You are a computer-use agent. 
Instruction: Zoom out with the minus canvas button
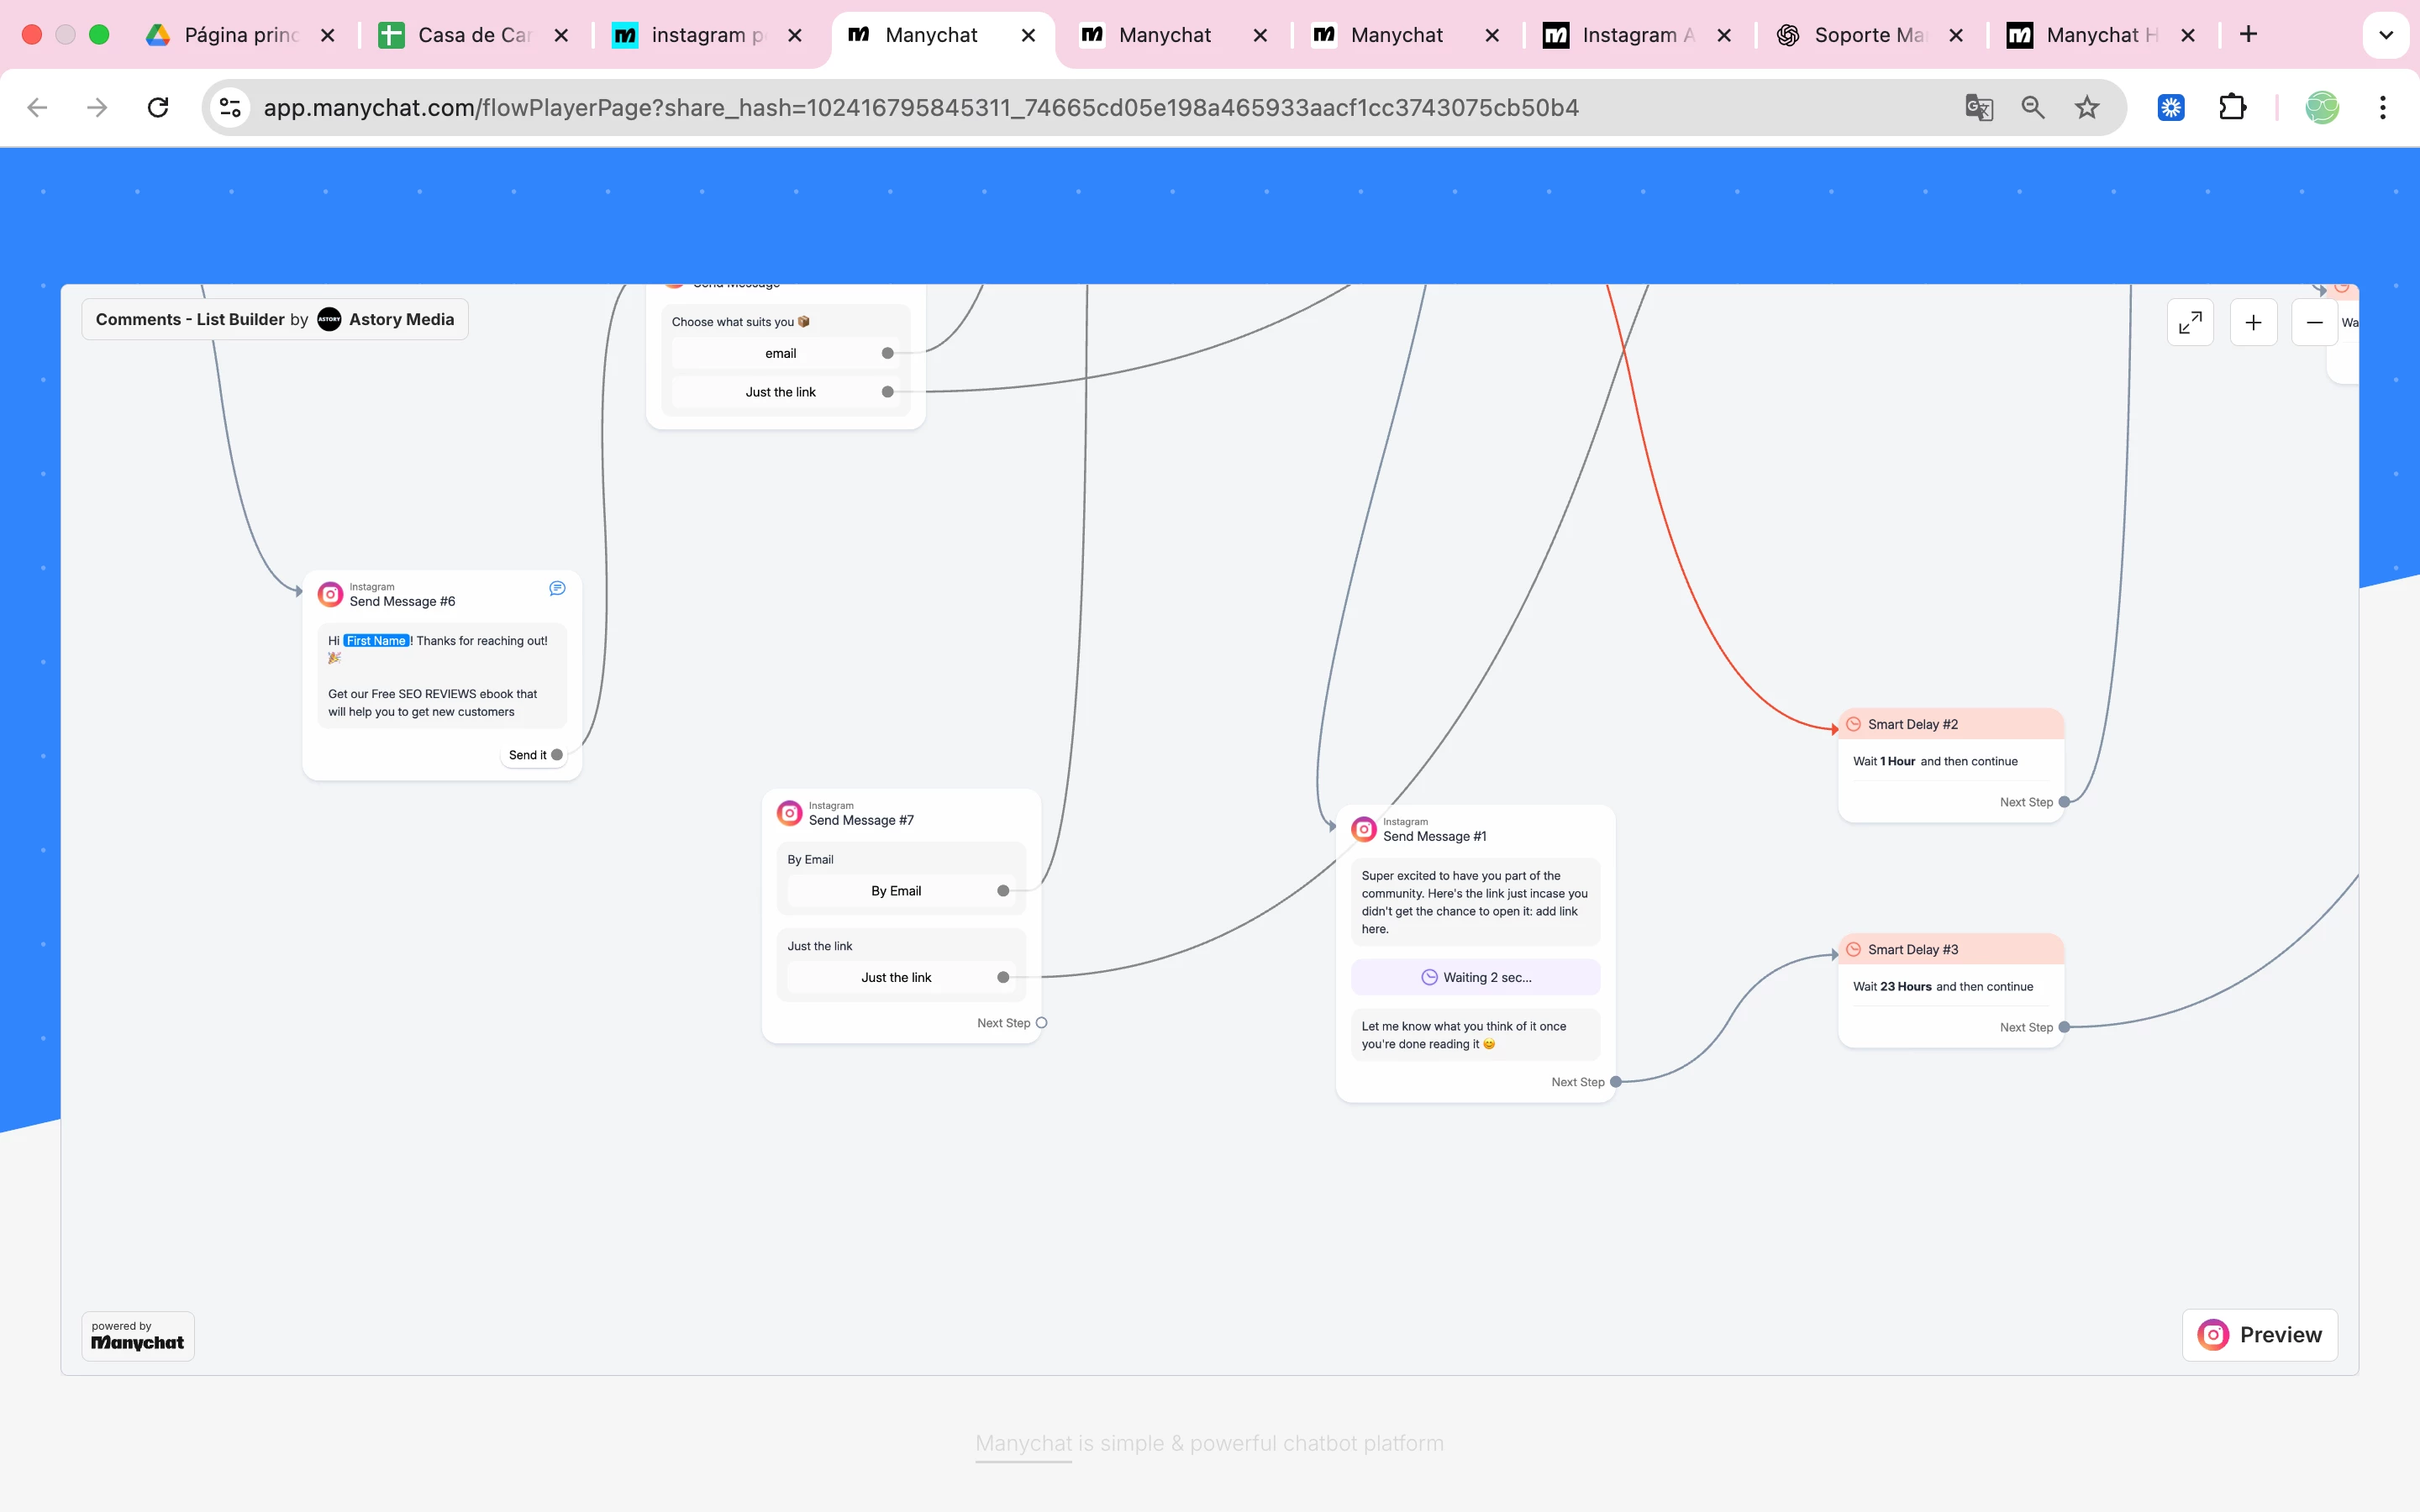[2314, 322]
